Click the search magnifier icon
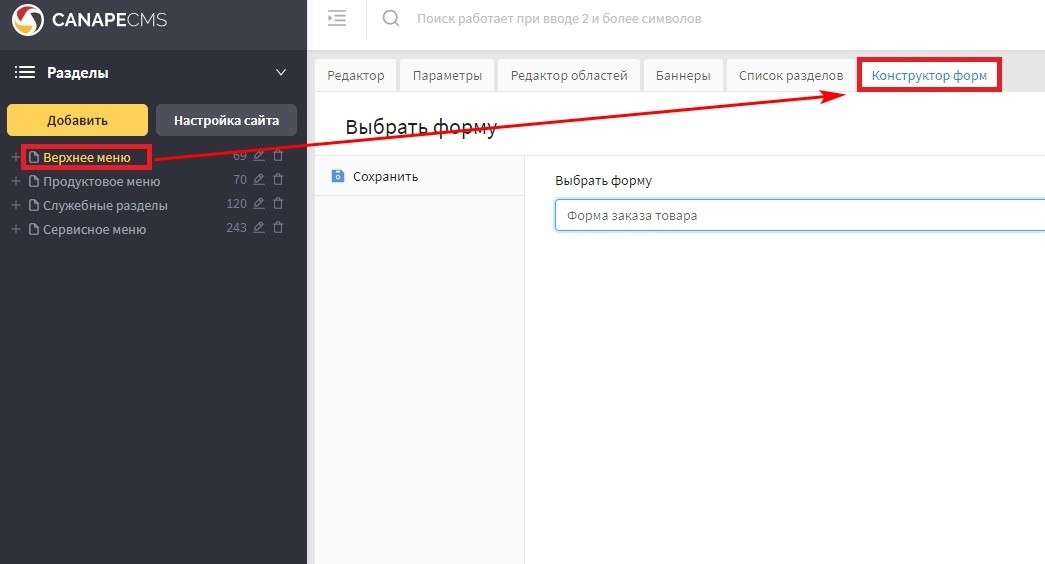 click(x=391, y=18)
